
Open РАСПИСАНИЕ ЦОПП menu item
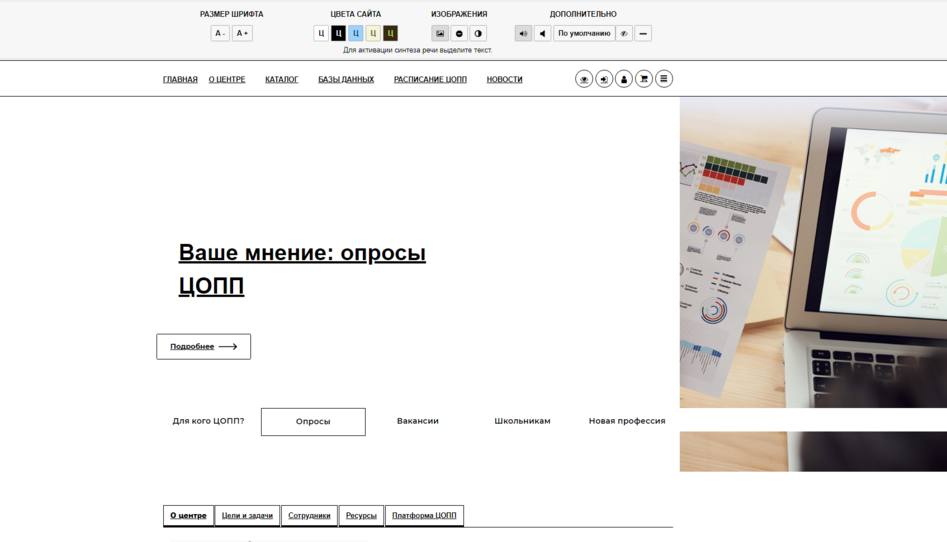430,80
